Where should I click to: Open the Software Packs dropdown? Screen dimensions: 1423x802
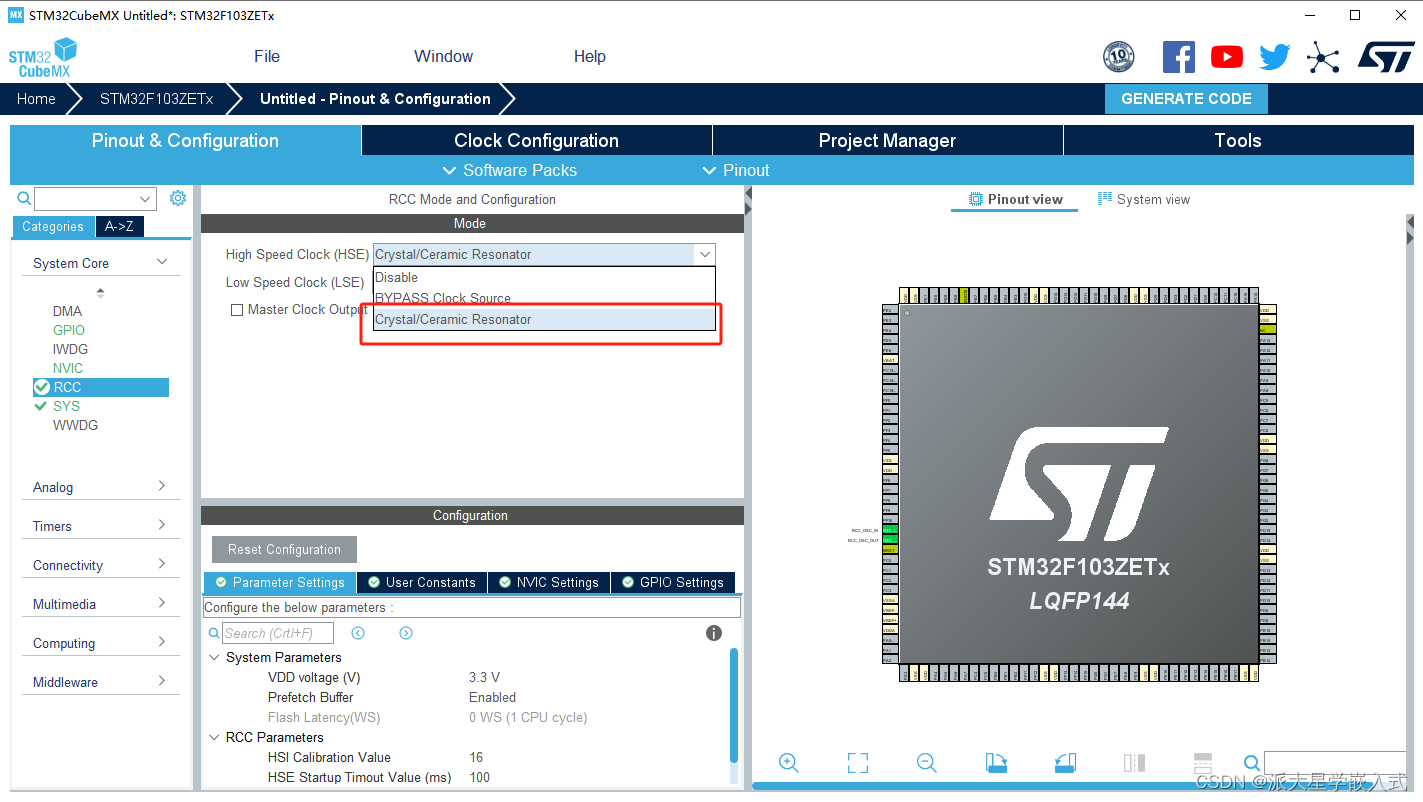point(510,170)
